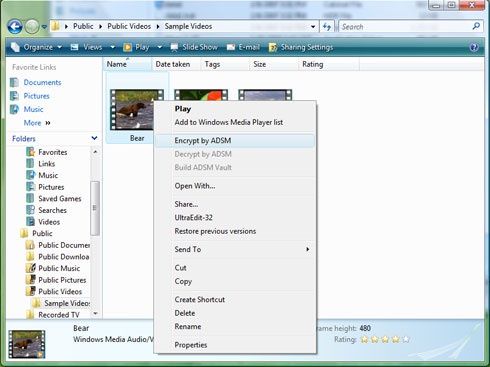Expand More favorite links
The image size is (490, 367).
(x=37, y=123)
